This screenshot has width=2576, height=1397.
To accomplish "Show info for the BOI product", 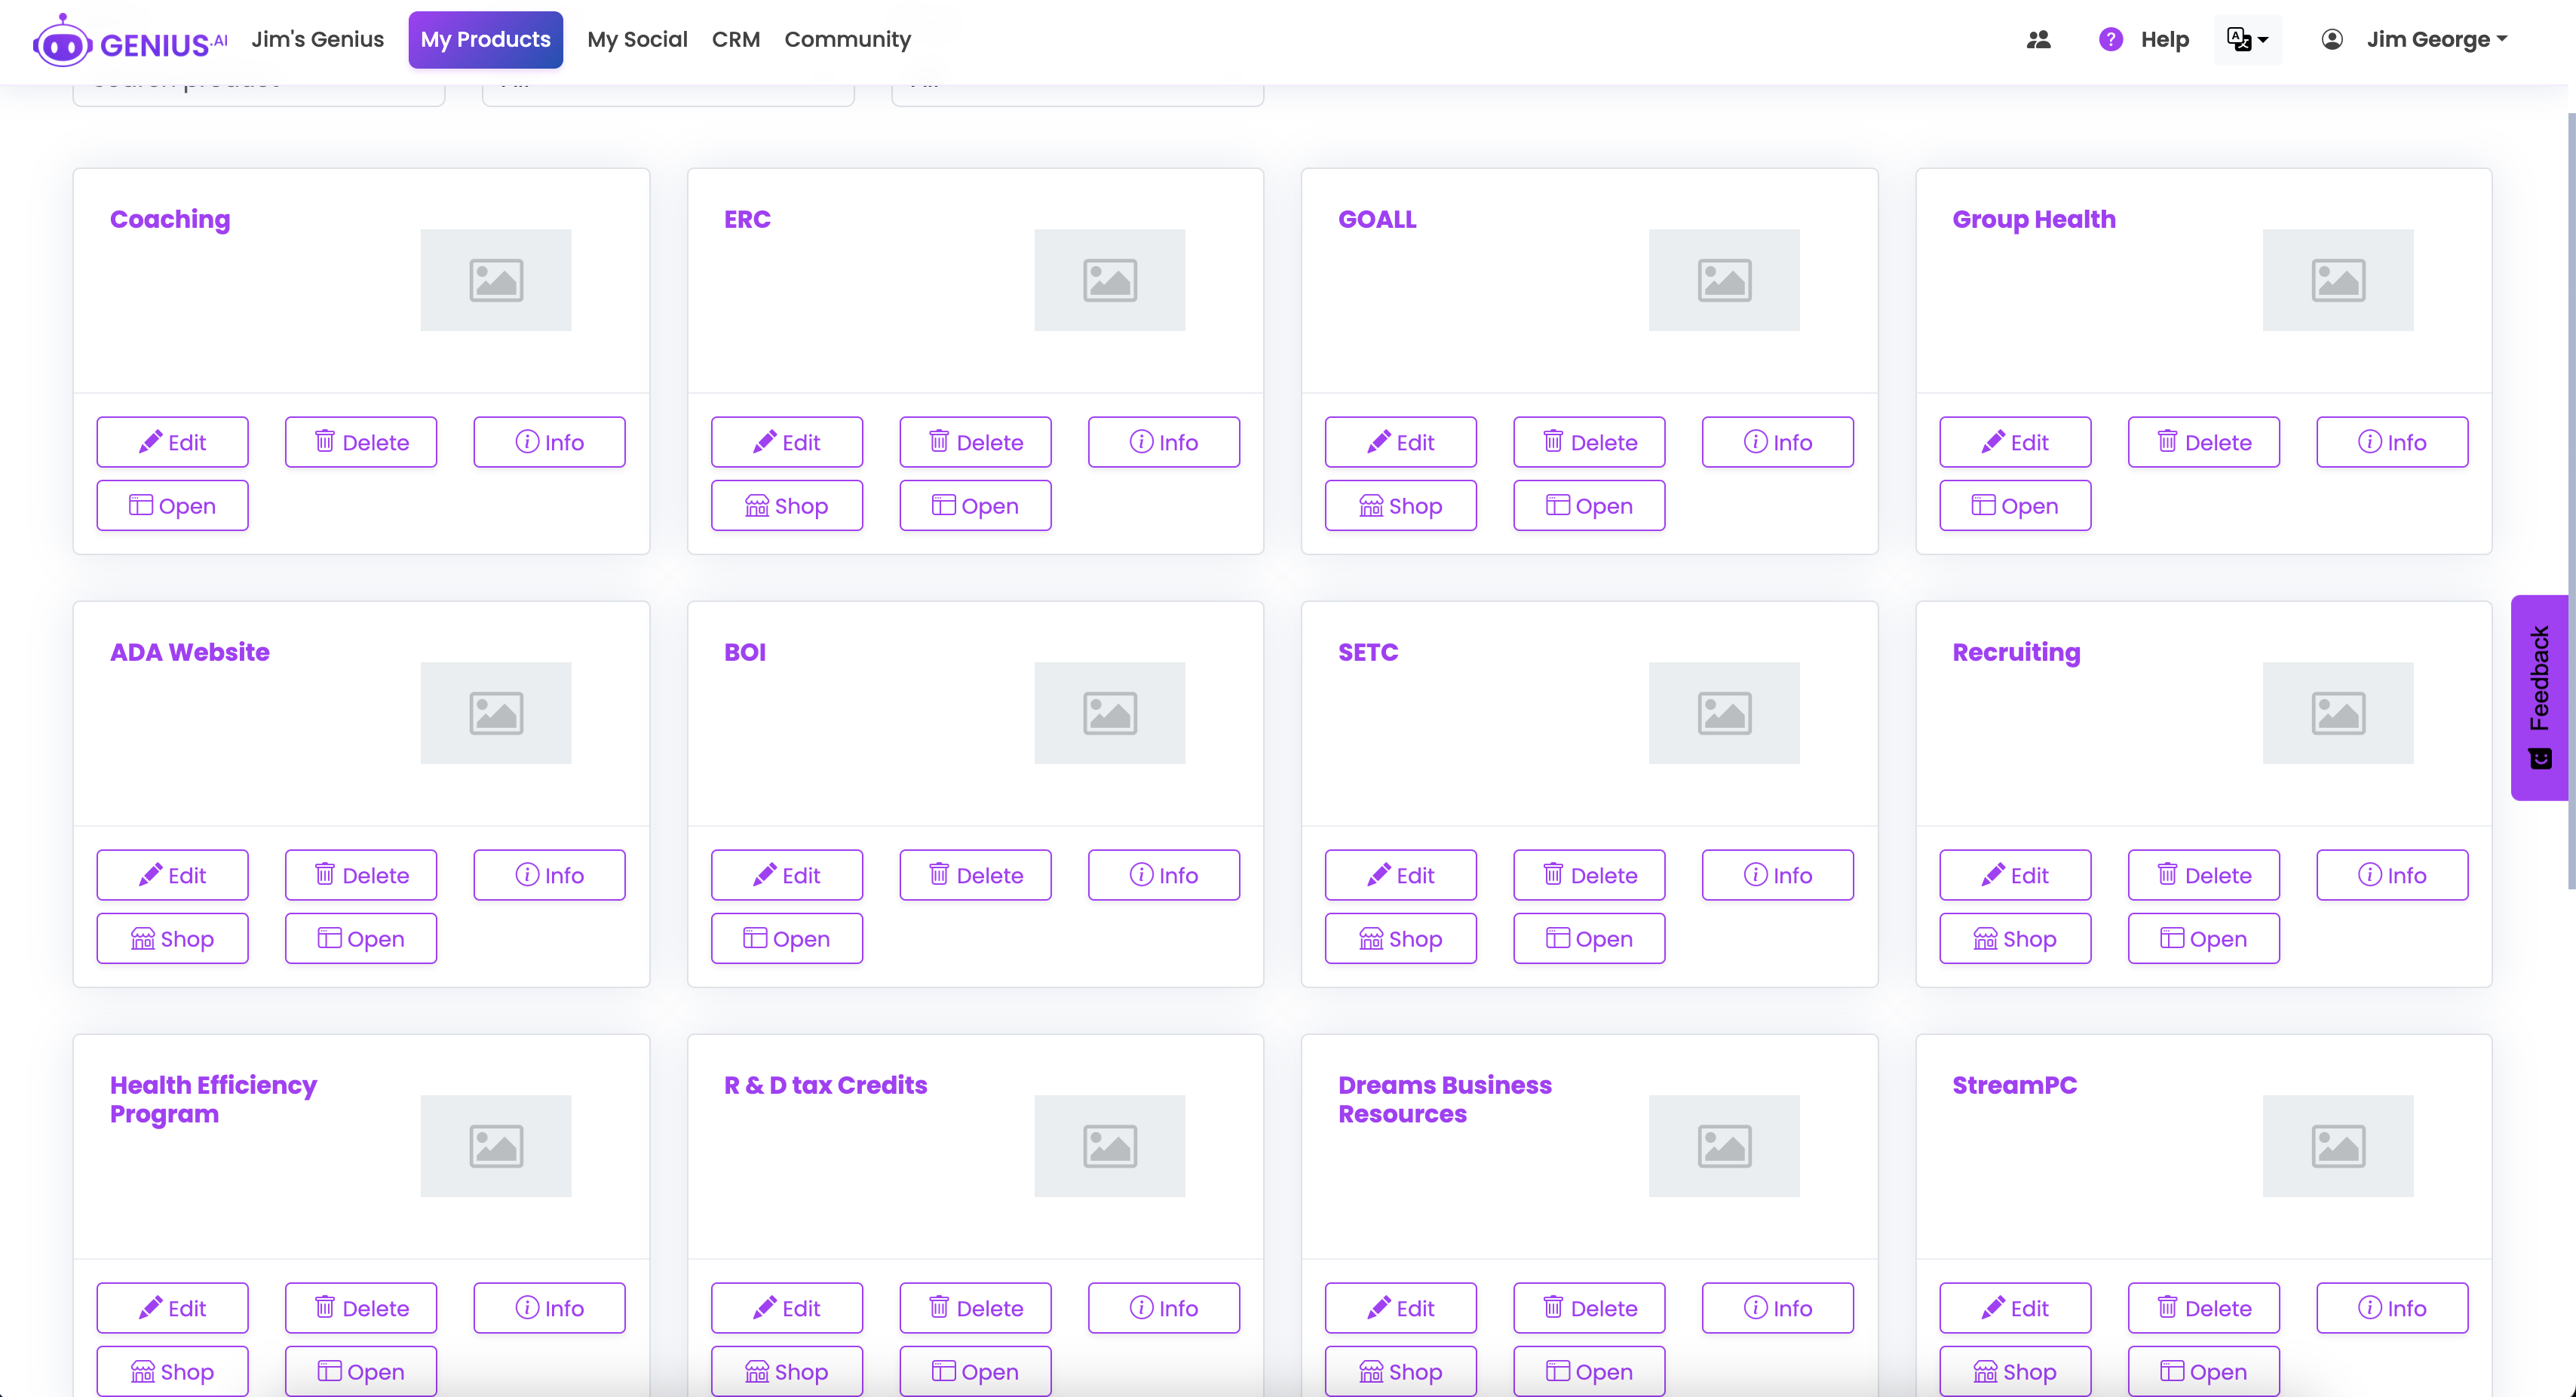I will 1164,875.
